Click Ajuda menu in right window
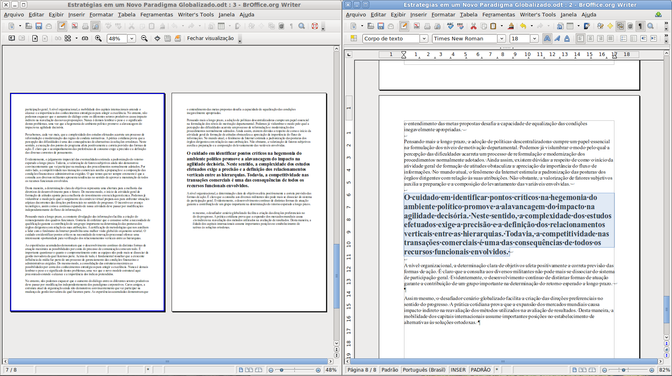 coord(588,14)
